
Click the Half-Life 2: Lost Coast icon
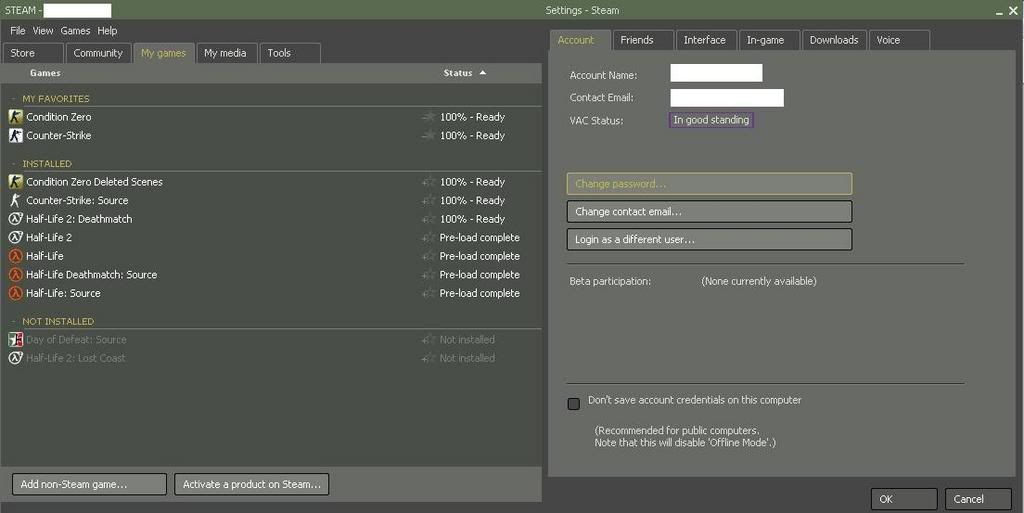pyautogui.click(x=15, y=358)
